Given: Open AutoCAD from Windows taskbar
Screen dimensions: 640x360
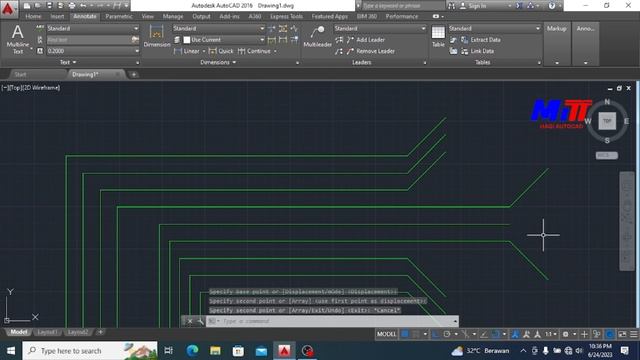Looking at the screenshot, I should pyautogui.click(x=284, y=351).
